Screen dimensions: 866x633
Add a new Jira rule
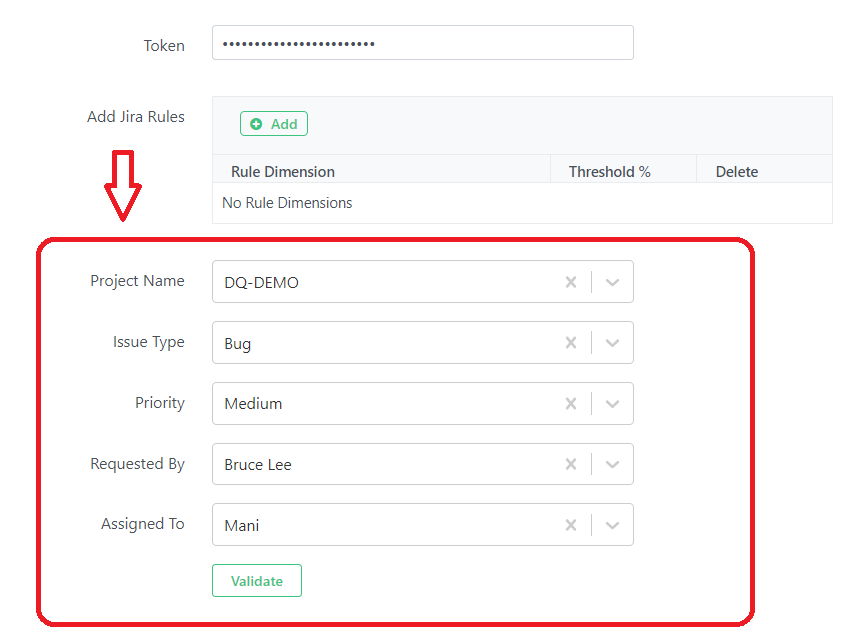(x=274, y=124)
